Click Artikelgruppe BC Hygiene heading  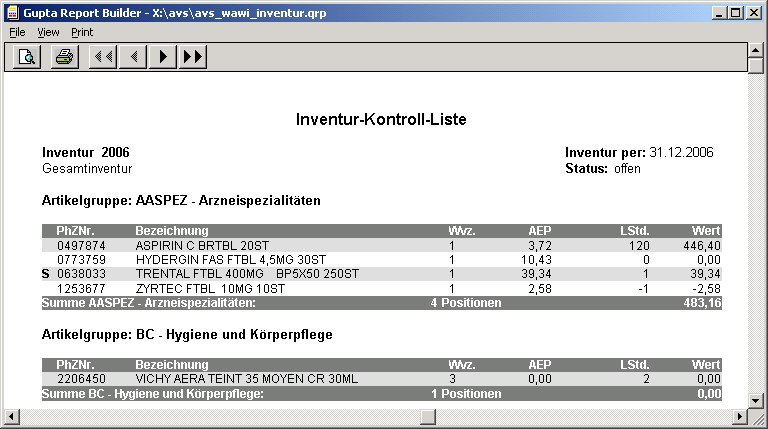coord(187,334)
